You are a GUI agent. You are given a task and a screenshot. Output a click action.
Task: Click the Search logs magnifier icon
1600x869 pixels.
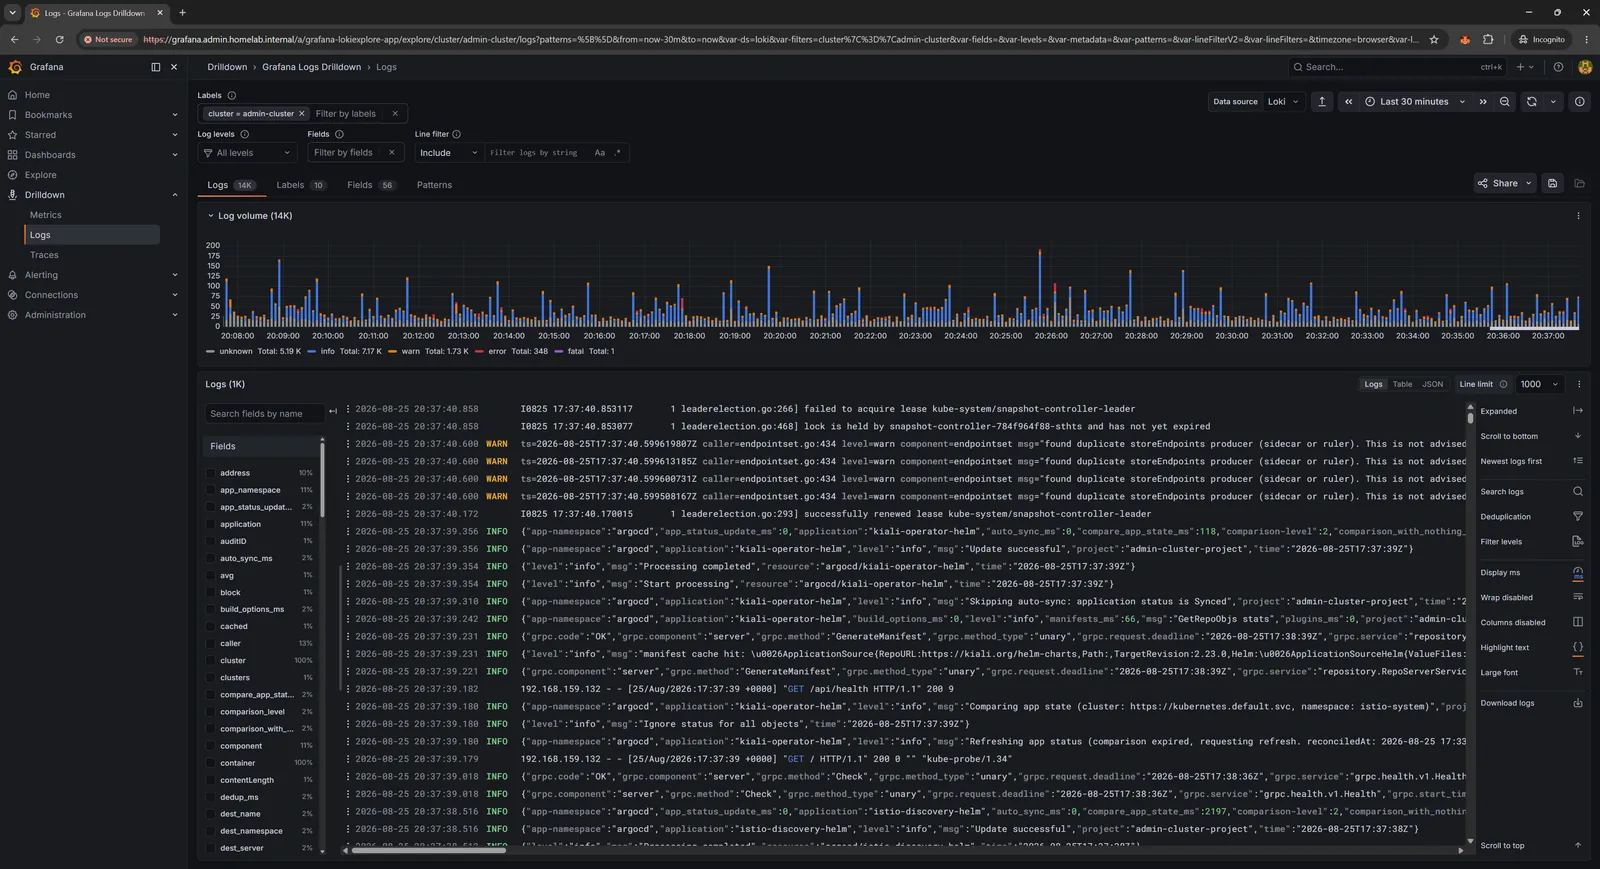click(x=1577, y=491)
